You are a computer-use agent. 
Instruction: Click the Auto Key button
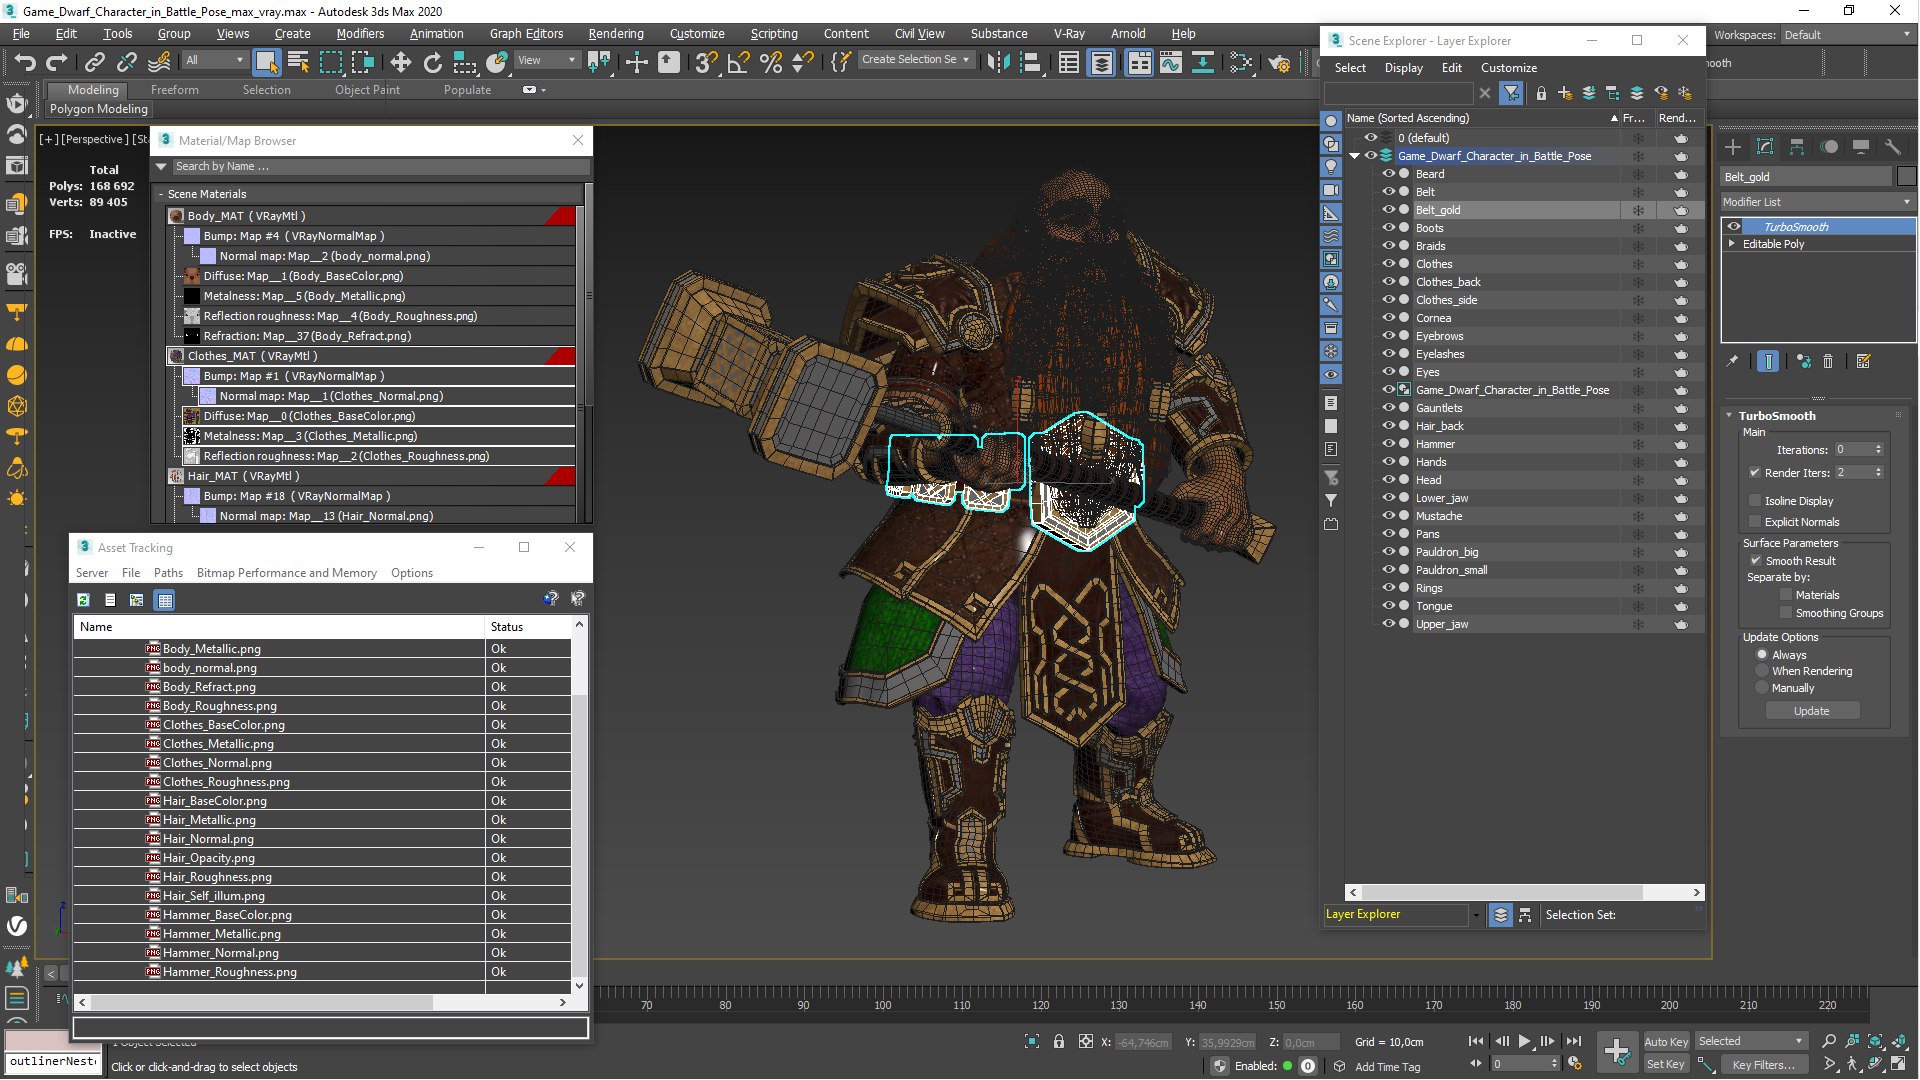pyautogui.click(x=1666, y=1042)
